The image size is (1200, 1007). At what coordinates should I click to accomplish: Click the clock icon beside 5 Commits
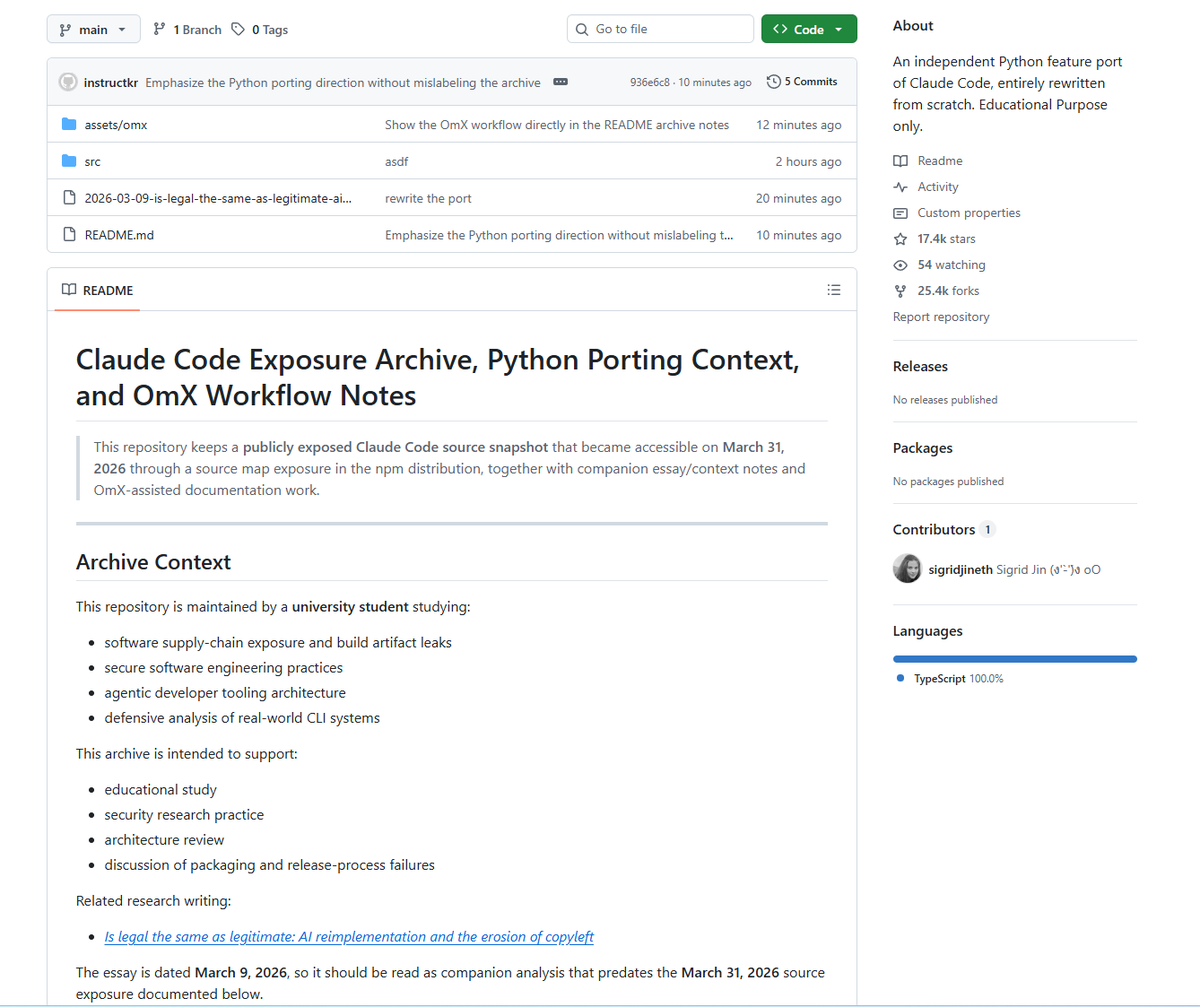pyautogui.click(x=773, y=82)
